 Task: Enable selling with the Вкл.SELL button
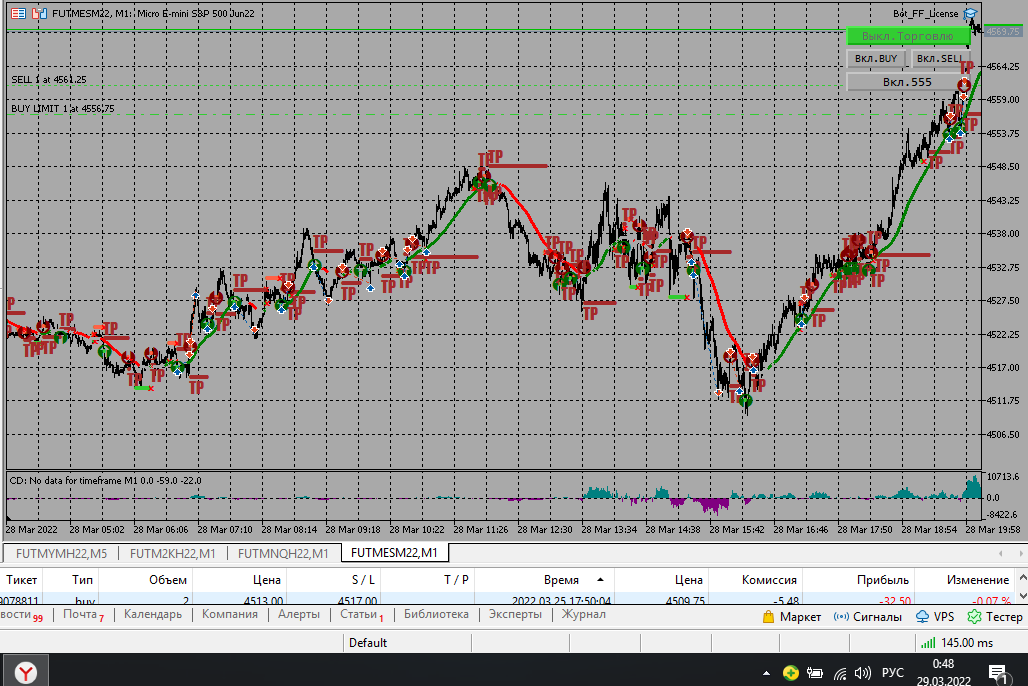coord(940,59)
